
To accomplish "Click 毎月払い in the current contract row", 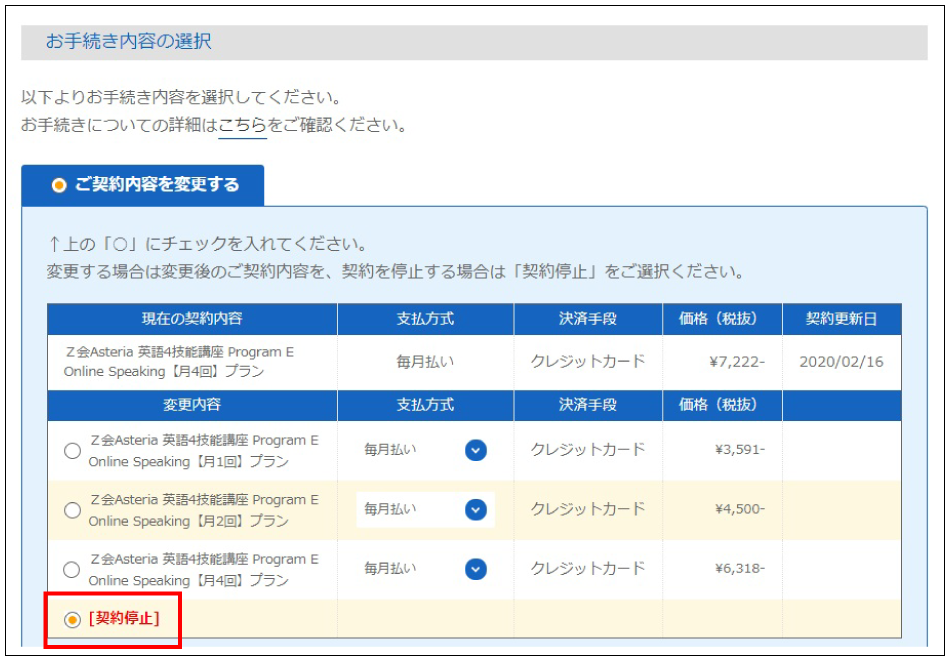I will pyautogui.click(x=425, y=362).
